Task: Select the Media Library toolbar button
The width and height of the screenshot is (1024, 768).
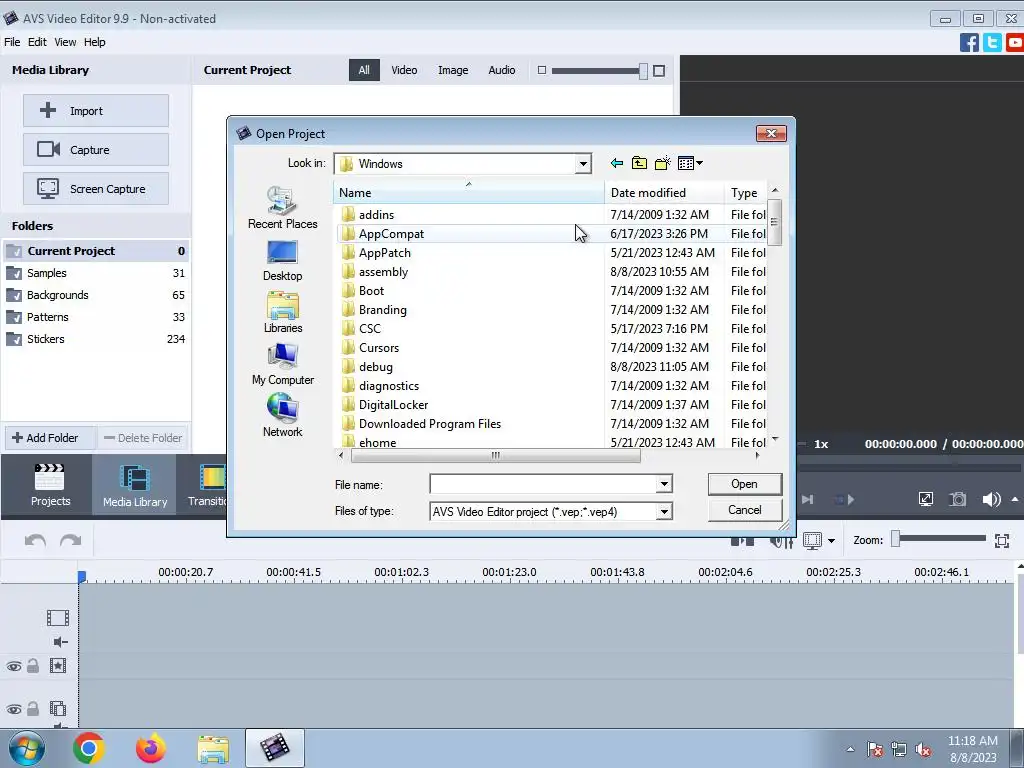Action: pyautogui.click(x=135, y=485)
